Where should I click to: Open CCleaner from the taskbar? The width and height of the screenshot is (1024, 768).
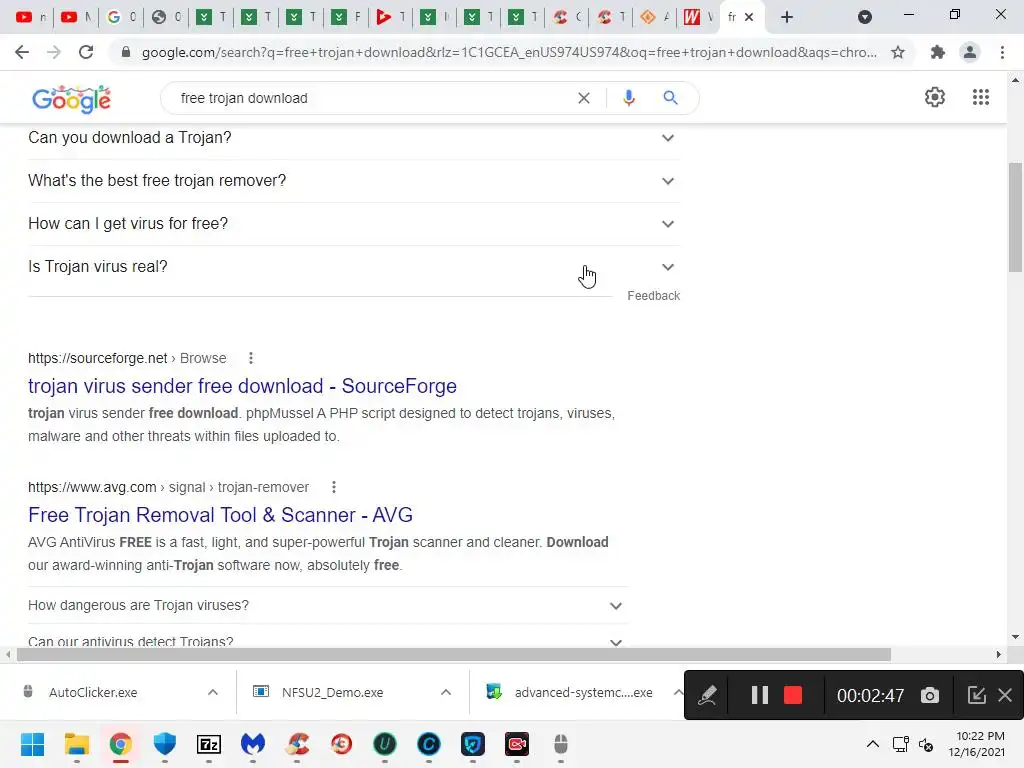coord(297,744)
